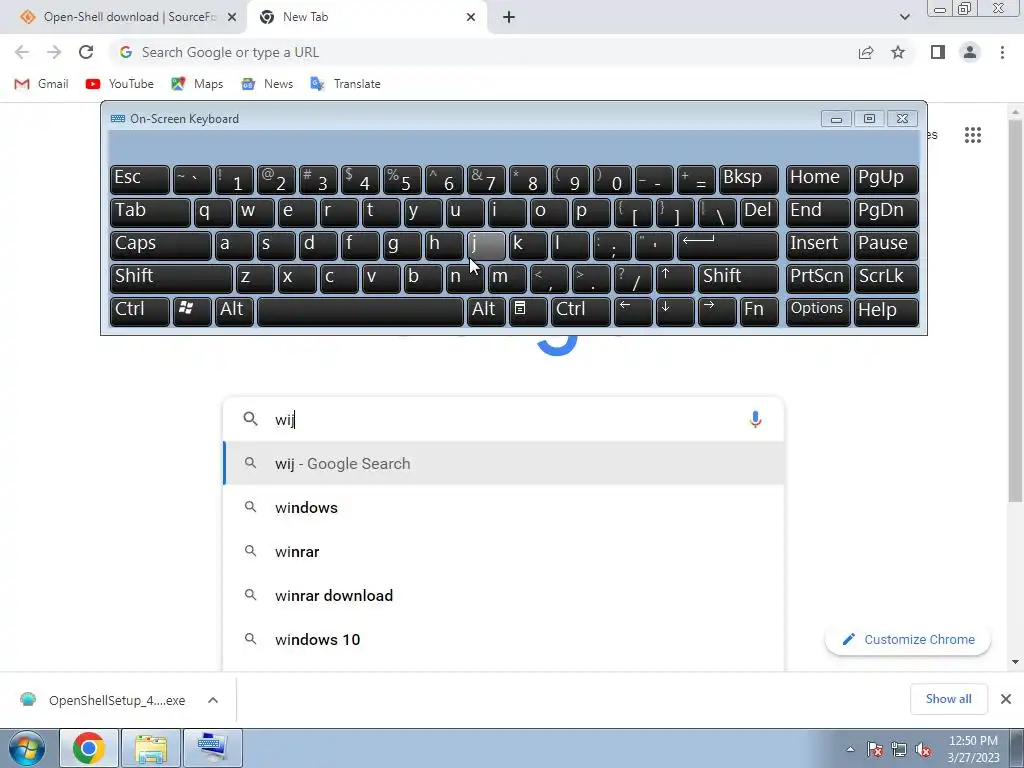Close the New Tab tab
This screenshot has height=768, width=1024.
coord(471,18)
